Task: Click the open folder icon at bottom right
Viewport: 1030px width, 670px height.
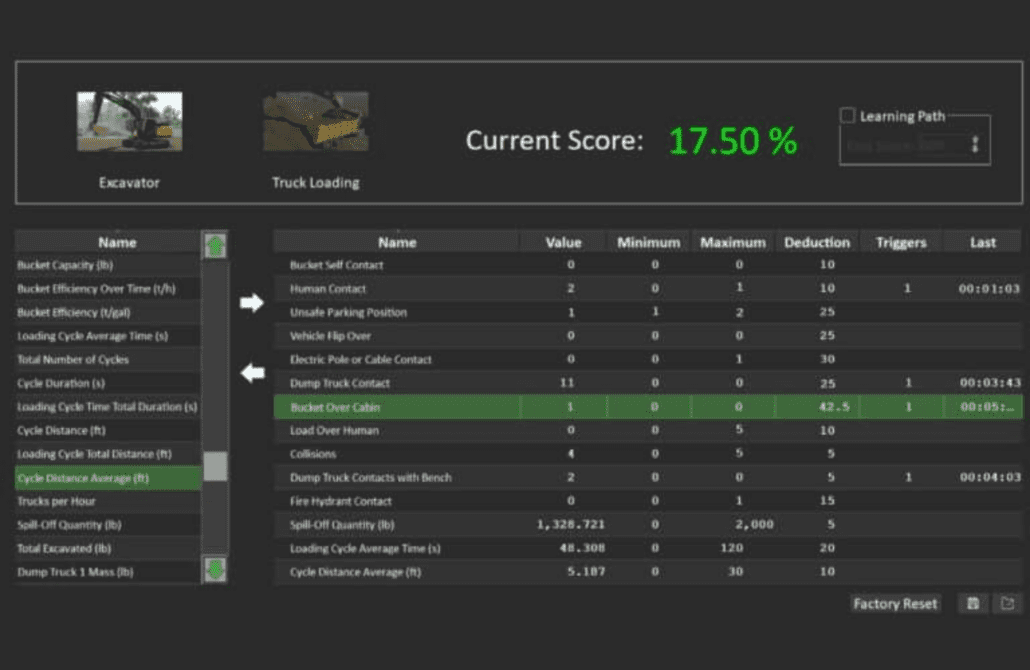Action: 1008,604
